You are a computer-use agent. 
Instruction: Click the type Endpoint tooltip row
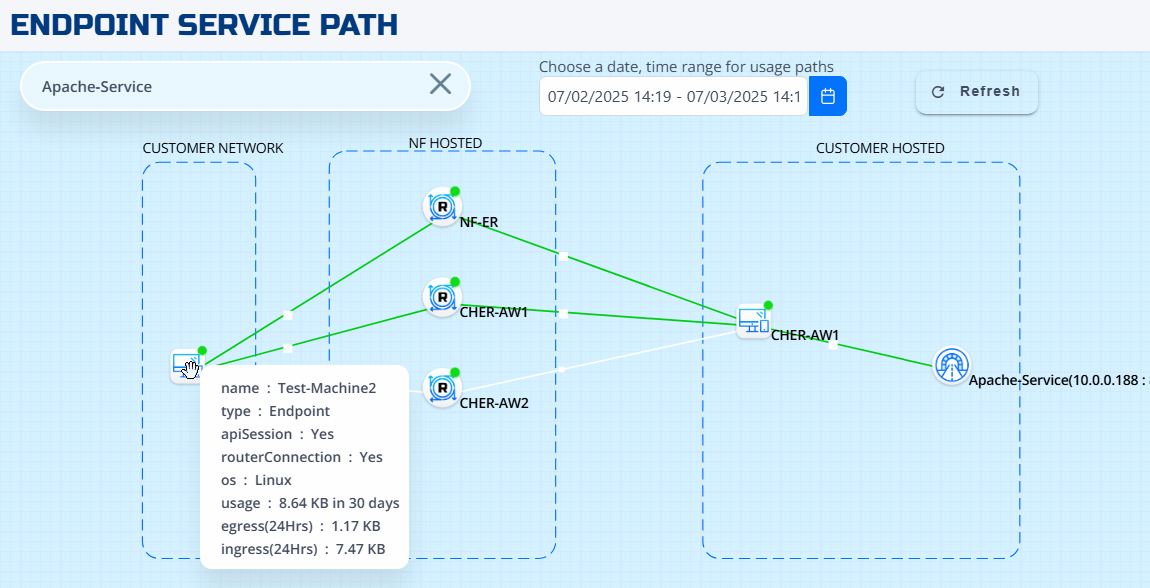pyautogui.click(x=276, y=411)
